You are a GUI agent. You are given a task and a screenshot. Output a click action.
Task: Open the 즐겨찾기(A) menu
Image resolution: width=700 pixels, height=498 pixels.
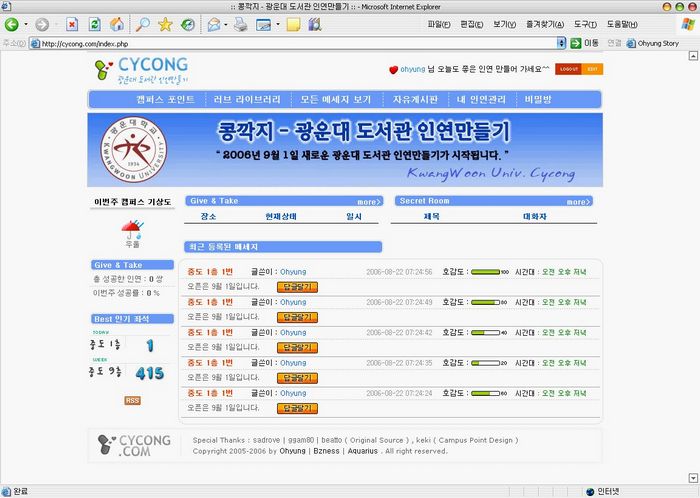click(545, 25)
